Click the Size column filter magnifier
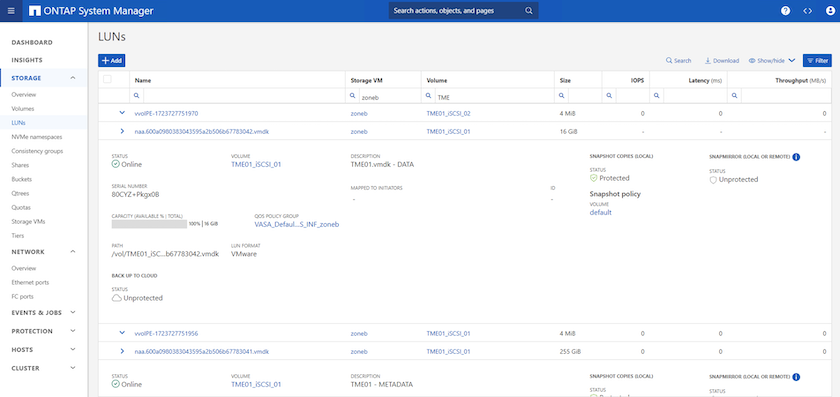Viewport: 840px width, 397px height. point(561,95)
